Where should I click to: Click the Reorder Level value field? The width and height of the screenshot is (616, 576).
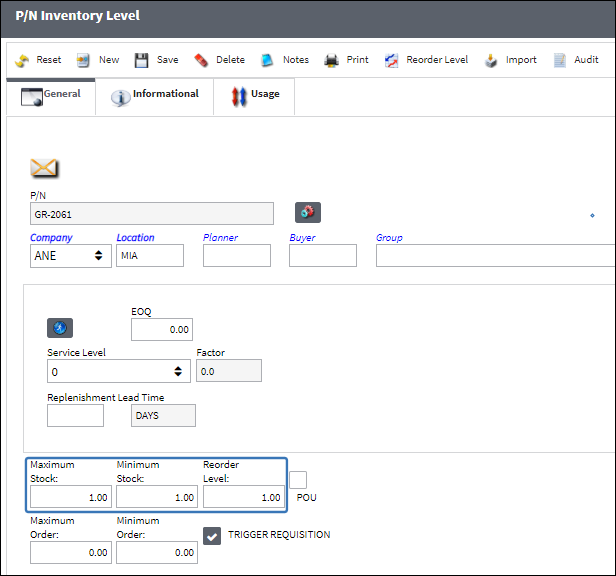[x=244, y=497]
